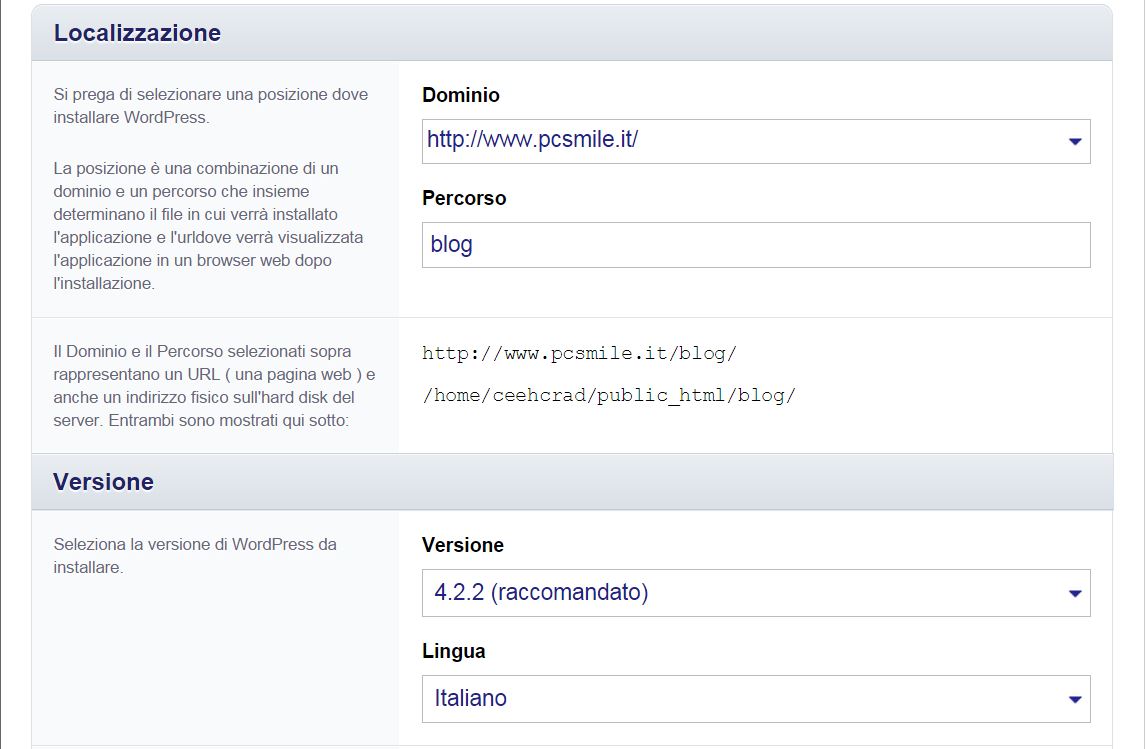
Task: Click text 'Seleziona la versione di WordPress da installare.'
Action: [195, 556]
